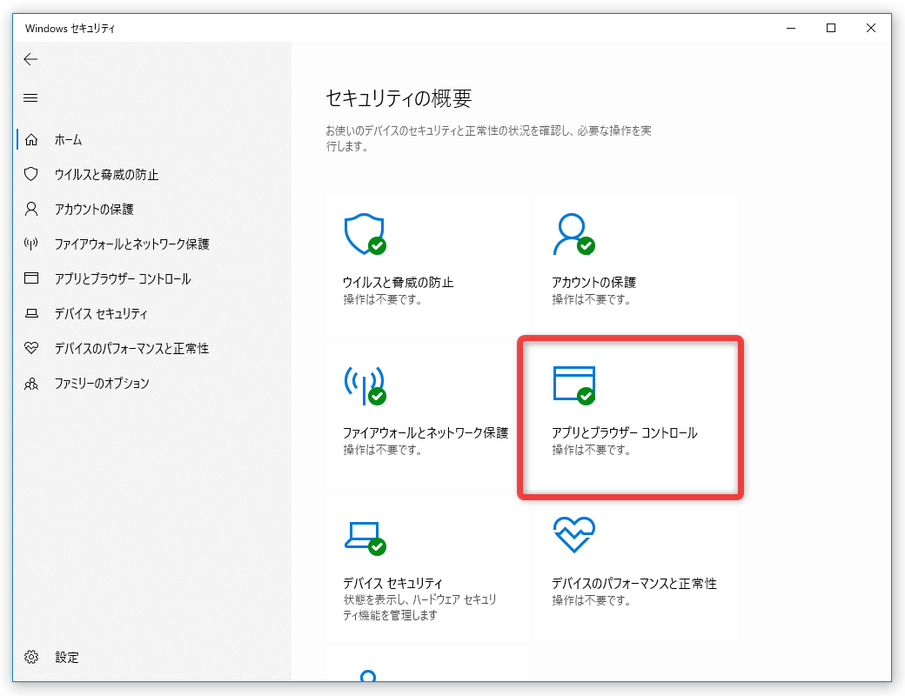The height and width of the screenshot is (696, 905).
Task: Select ファミリーのオプション in the sidebar
Action: 102,383
